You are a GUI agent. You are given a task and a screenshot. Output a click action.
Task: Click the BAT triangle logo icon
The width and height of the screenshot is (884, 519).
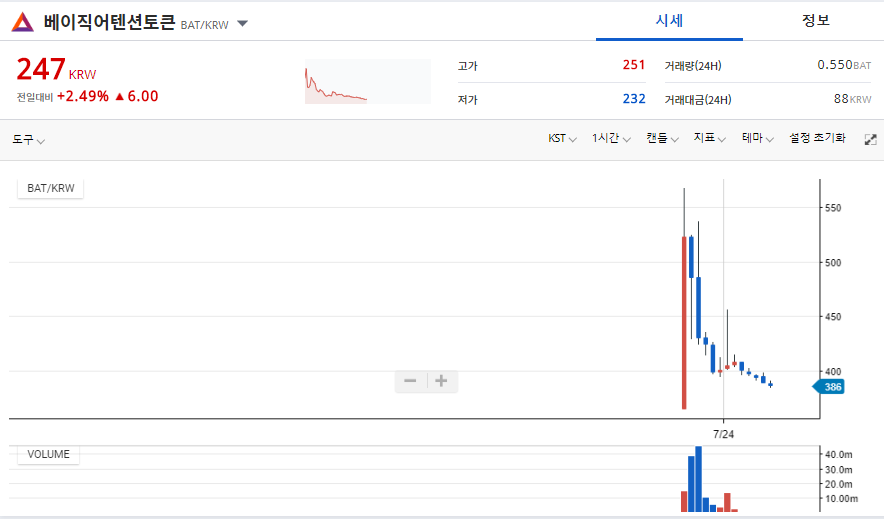pos(23,22)
